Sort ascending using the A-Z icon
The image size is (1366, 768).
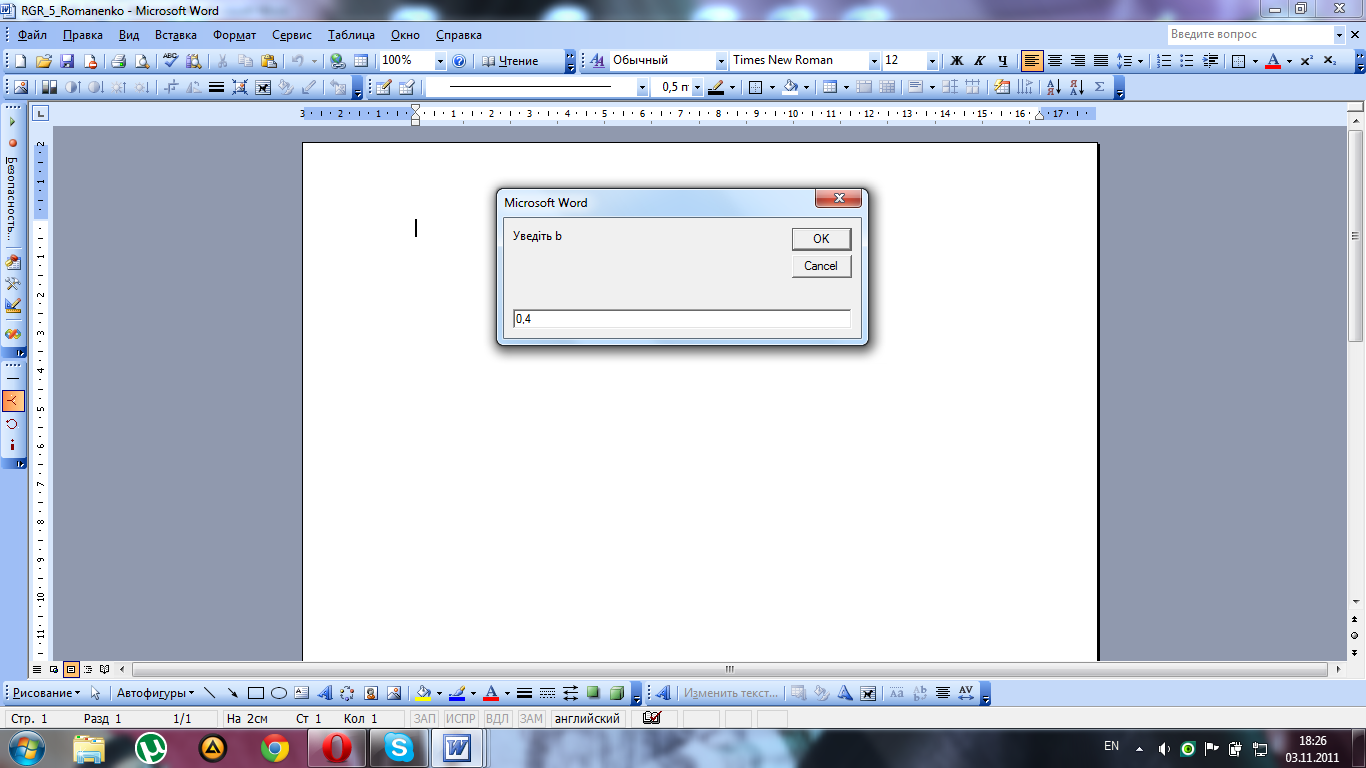tap(1053, 87)
